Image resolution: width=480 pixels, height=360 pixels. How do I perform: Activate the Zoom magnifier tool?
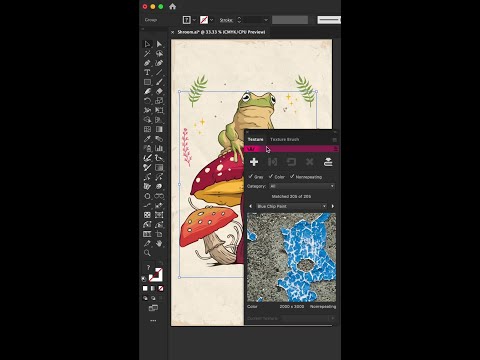pyautogui.click(x=147, y=253)
